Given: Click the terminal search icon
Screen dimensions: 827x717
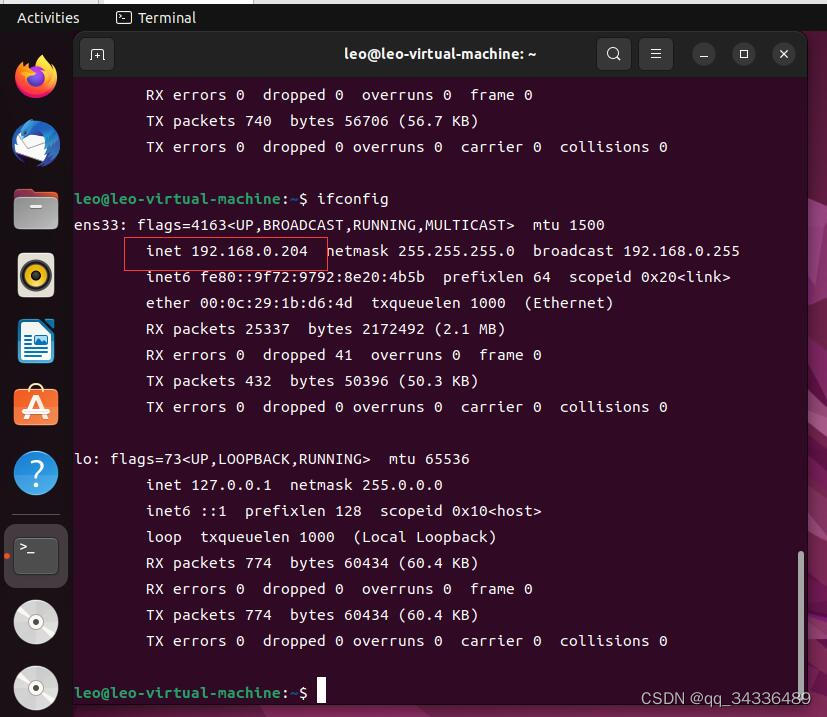Looking at the screenshot, I should pos(613,54).
